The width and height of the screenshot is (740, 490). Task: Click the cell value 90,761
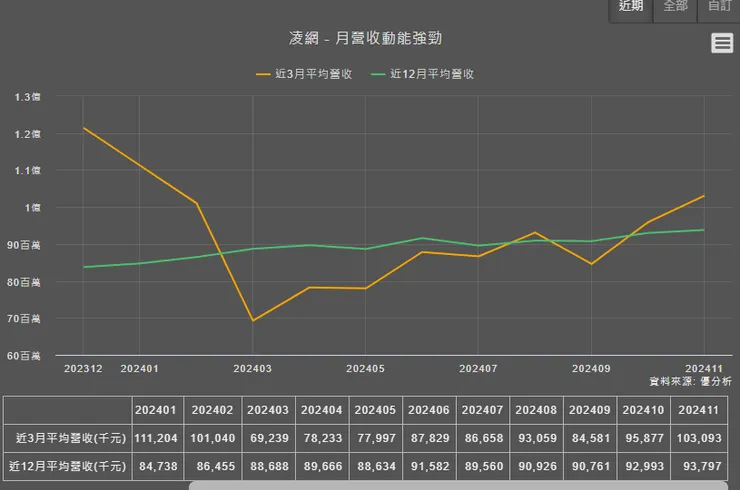[x=591, y=466]
